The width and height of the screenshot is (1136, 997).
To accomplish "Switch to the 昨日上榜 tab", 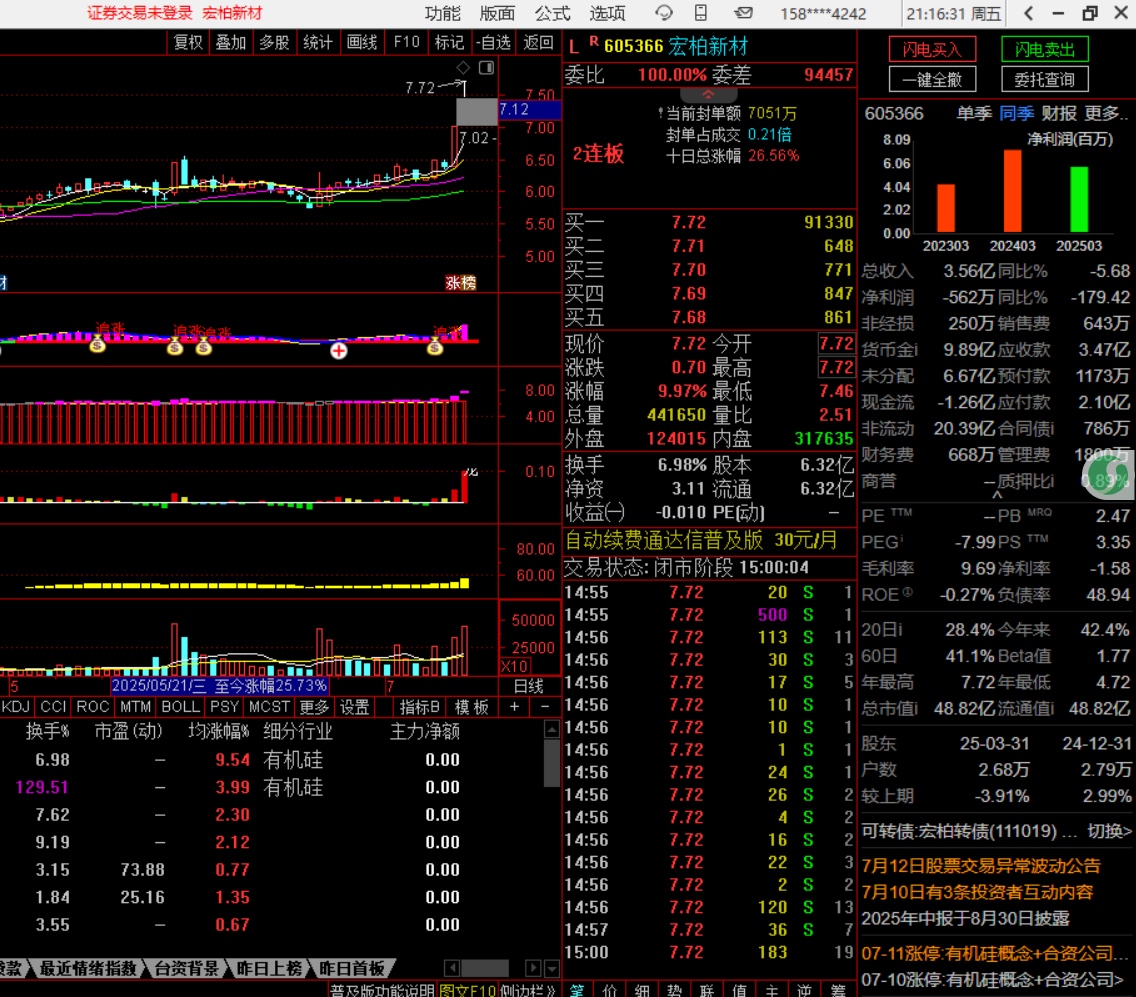I will tap(269, 968).
